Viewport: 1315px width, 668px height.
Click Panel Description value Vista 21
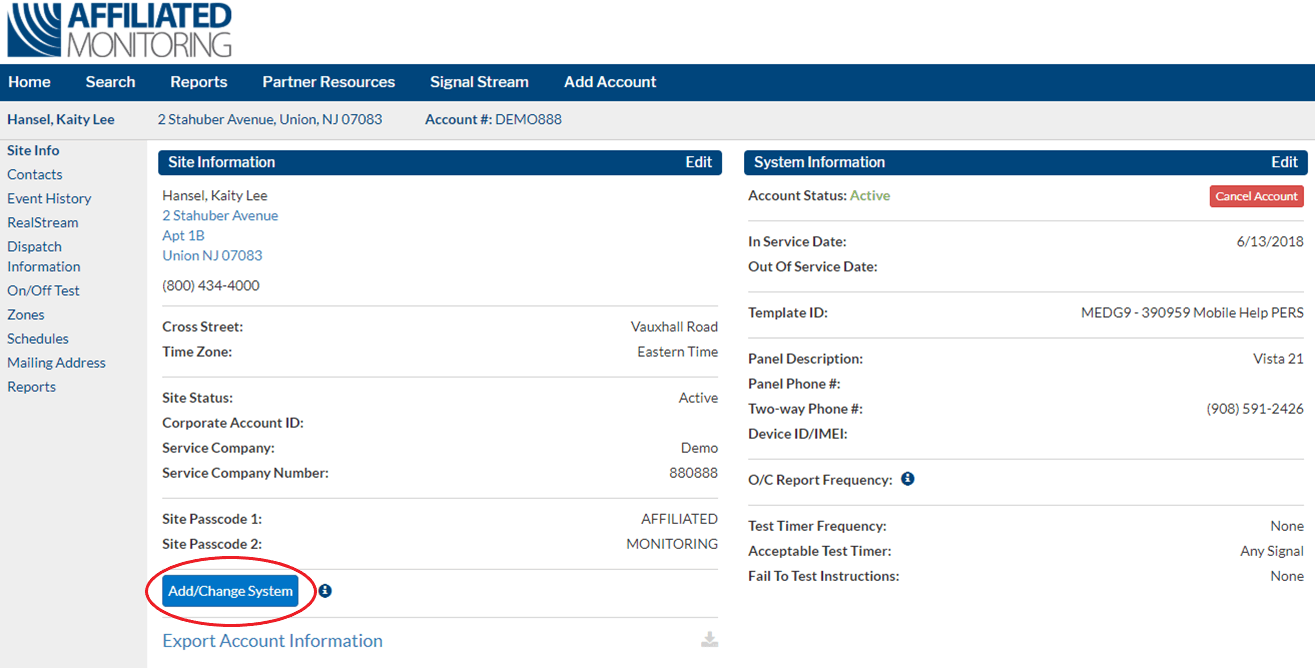coord(1278,358)
